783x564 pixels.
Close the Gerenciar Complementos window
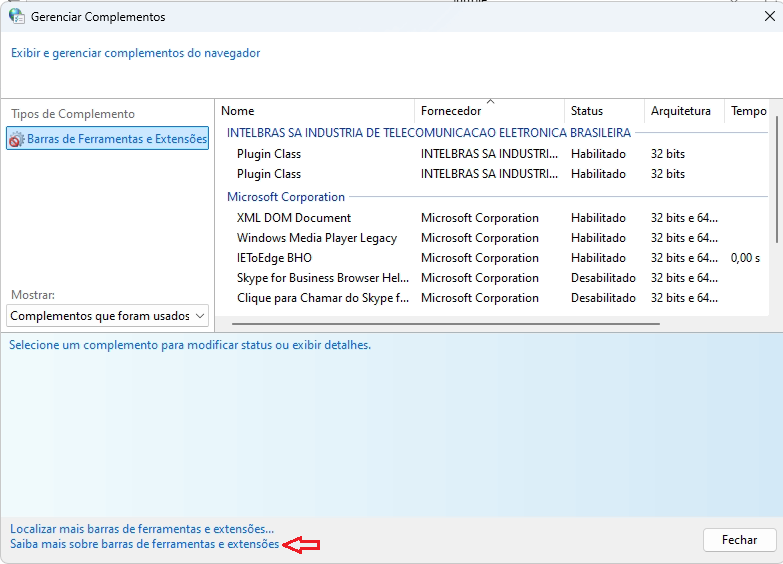click(x=770, y=16)
